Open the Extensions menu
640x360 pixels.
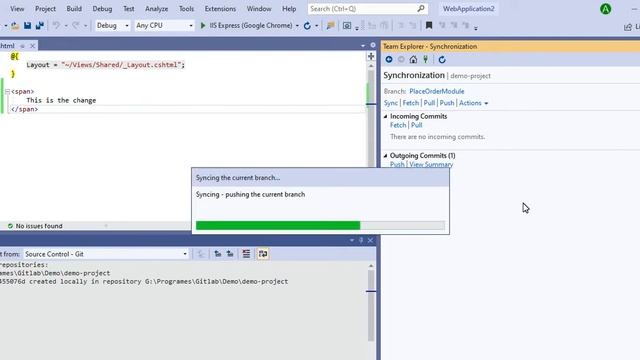coord(220,9)
